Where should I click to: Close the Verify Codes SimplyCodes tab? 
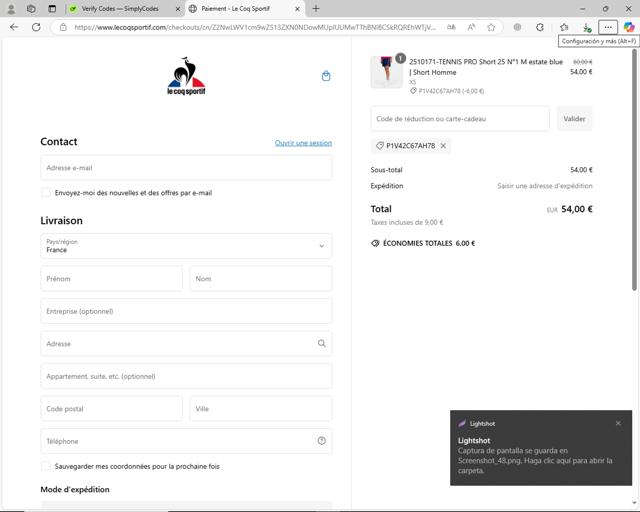pos(178,9)
